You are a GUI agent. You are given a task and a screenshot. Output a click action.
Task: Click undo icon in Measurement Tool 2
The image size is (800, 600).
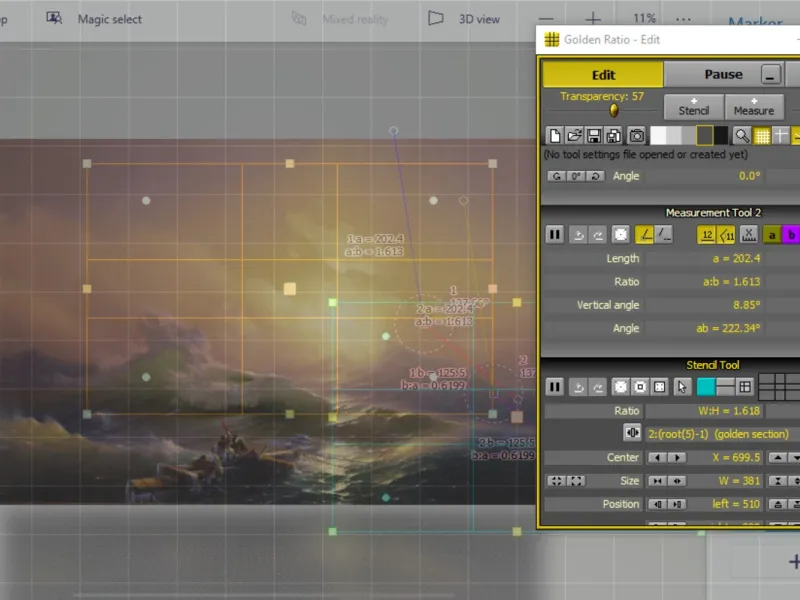tap(578, 235)
